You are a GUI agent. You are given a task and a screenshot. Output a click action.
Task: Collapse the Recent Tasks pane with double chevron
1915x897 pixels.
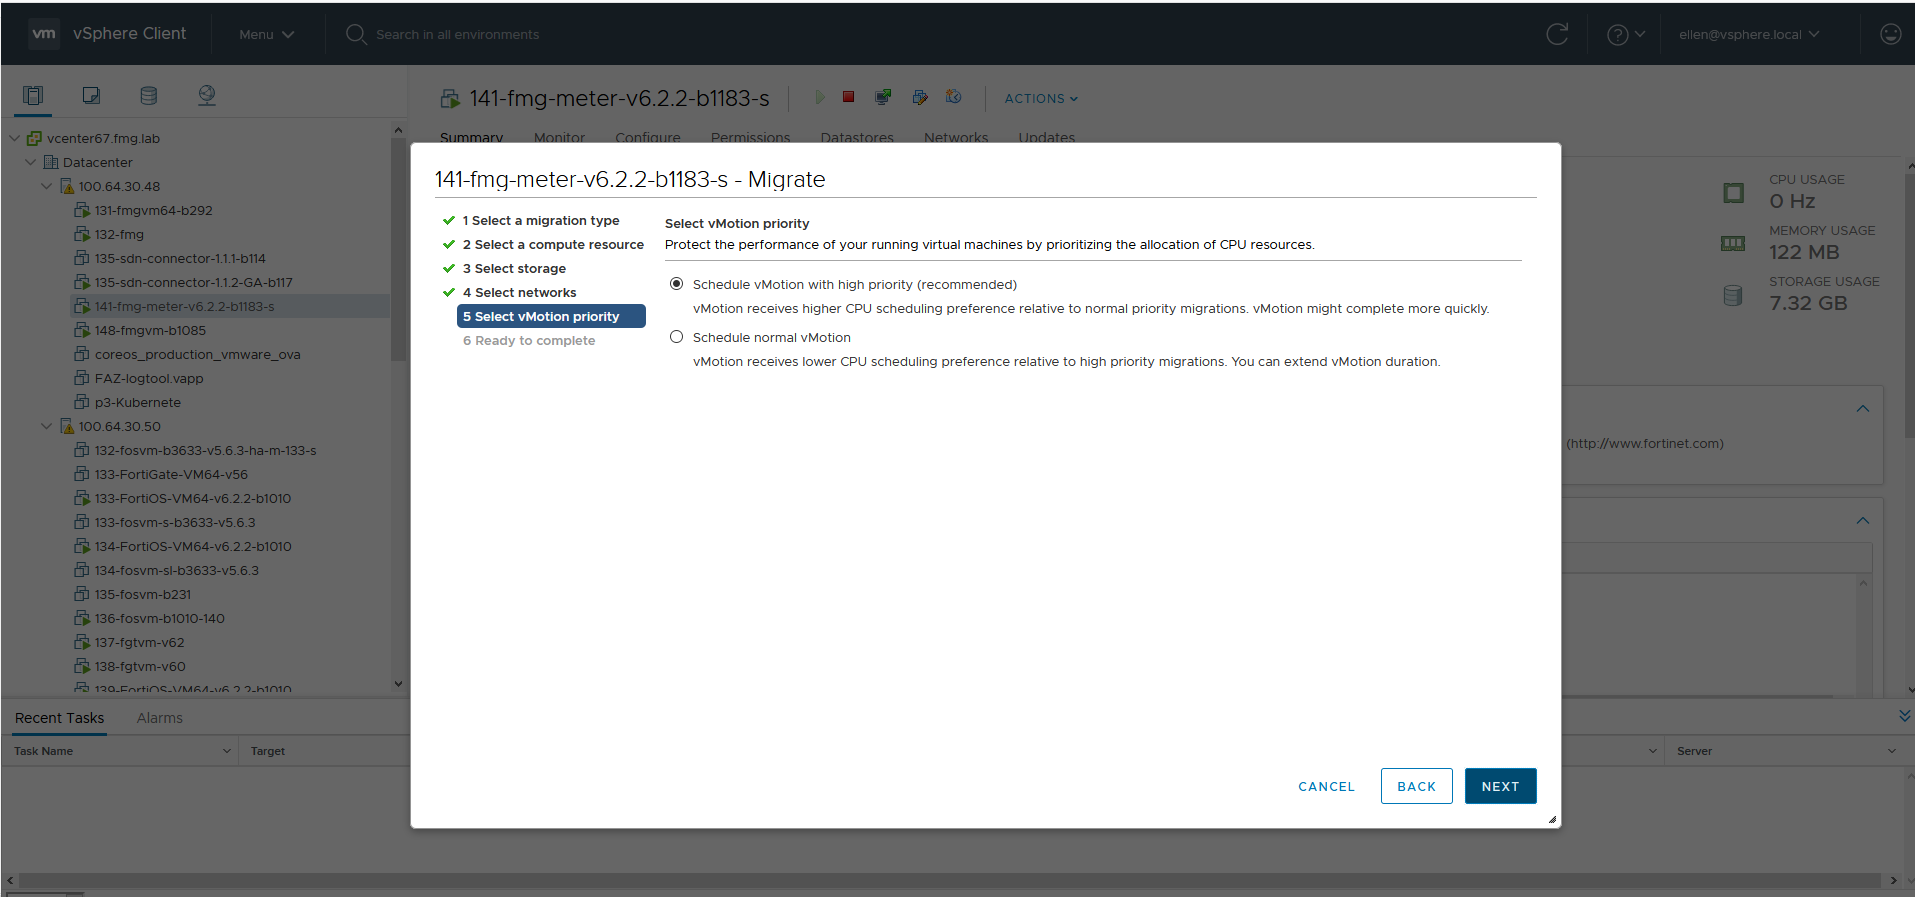[x=1904, y=716]
